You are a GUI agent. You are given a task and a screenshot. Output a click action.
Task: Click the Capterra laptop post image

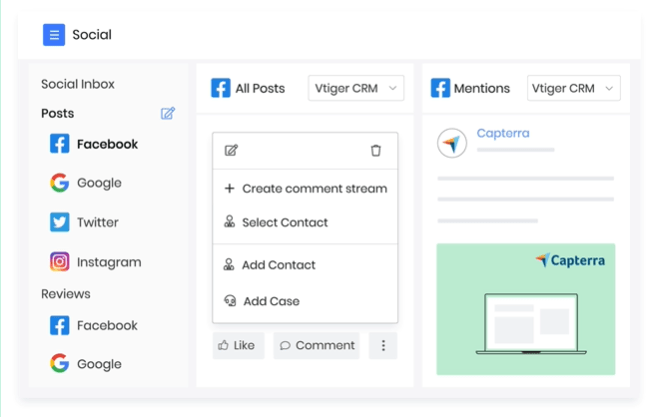(526, 309)
